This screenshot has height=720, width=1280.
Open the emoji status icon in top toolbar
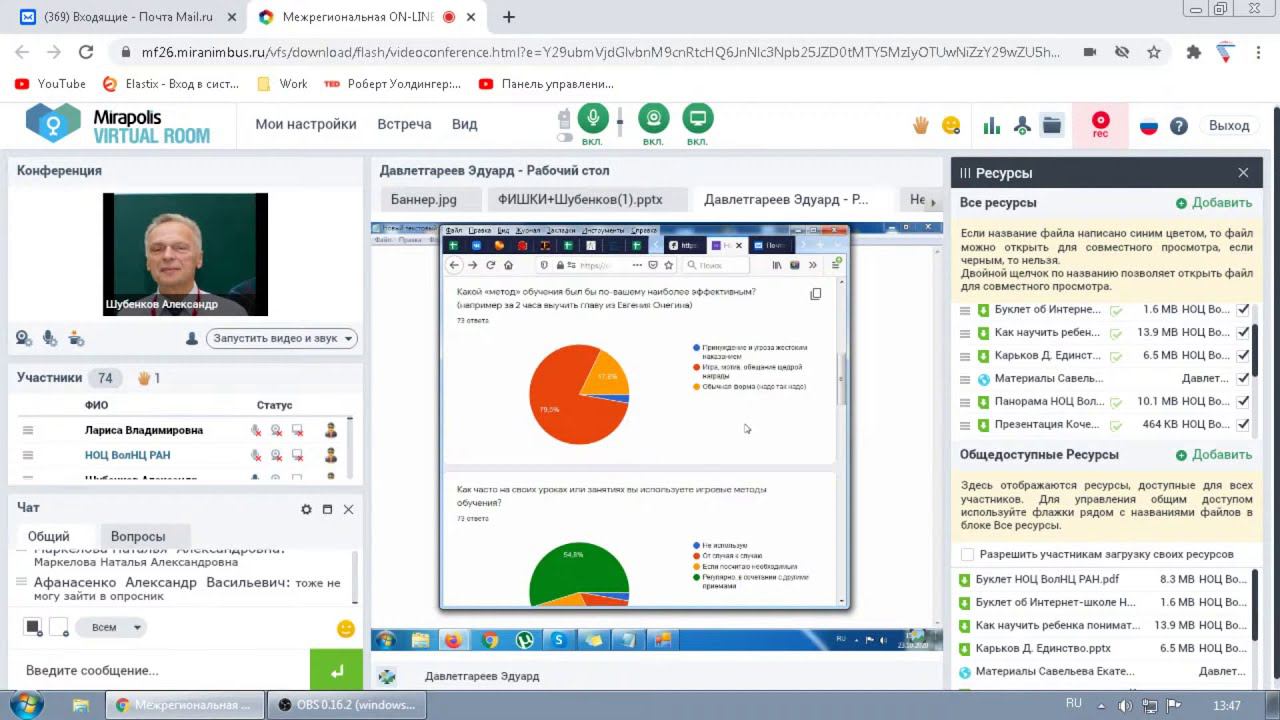click(951, 125)
